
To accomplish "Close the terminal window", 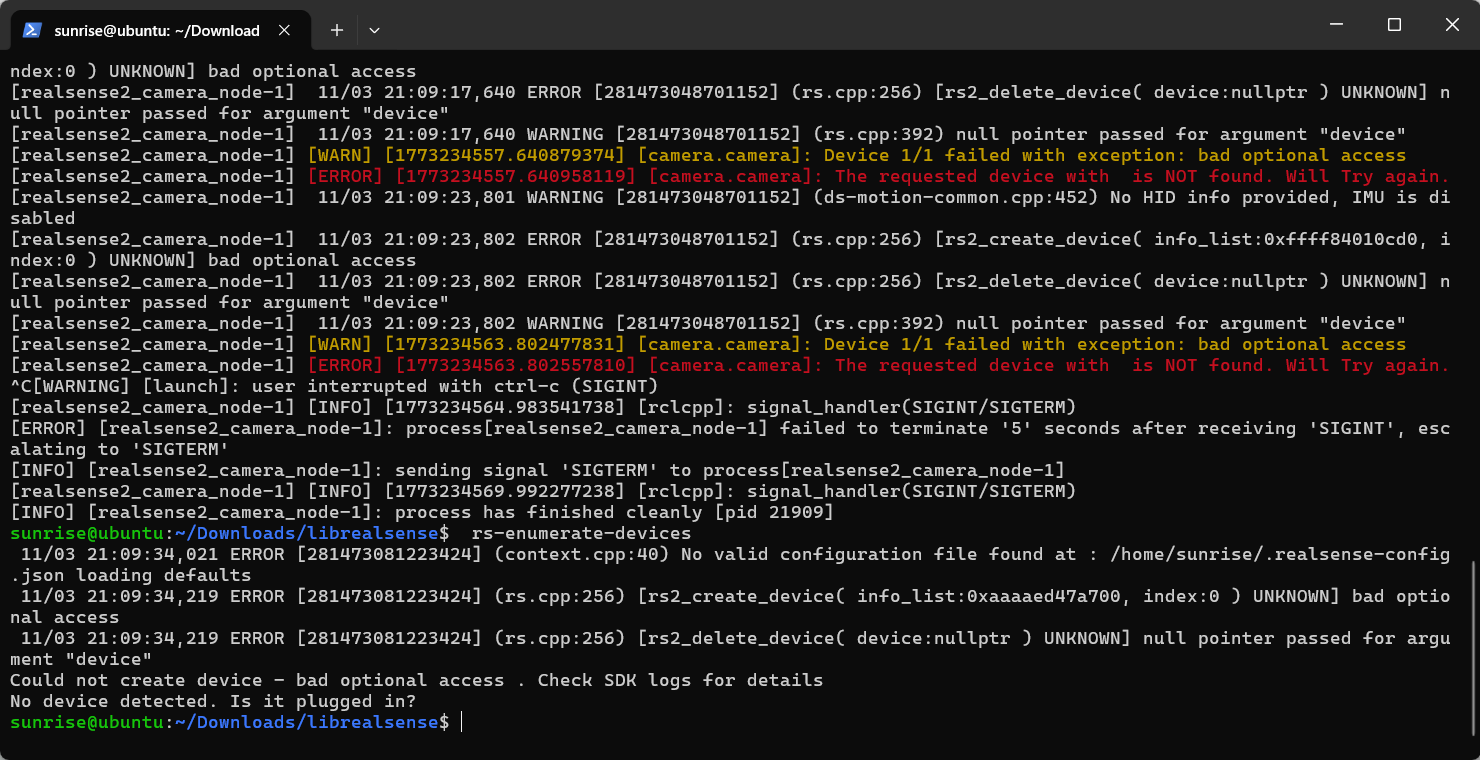I will pyautogui.click(x=1451, y=25).
